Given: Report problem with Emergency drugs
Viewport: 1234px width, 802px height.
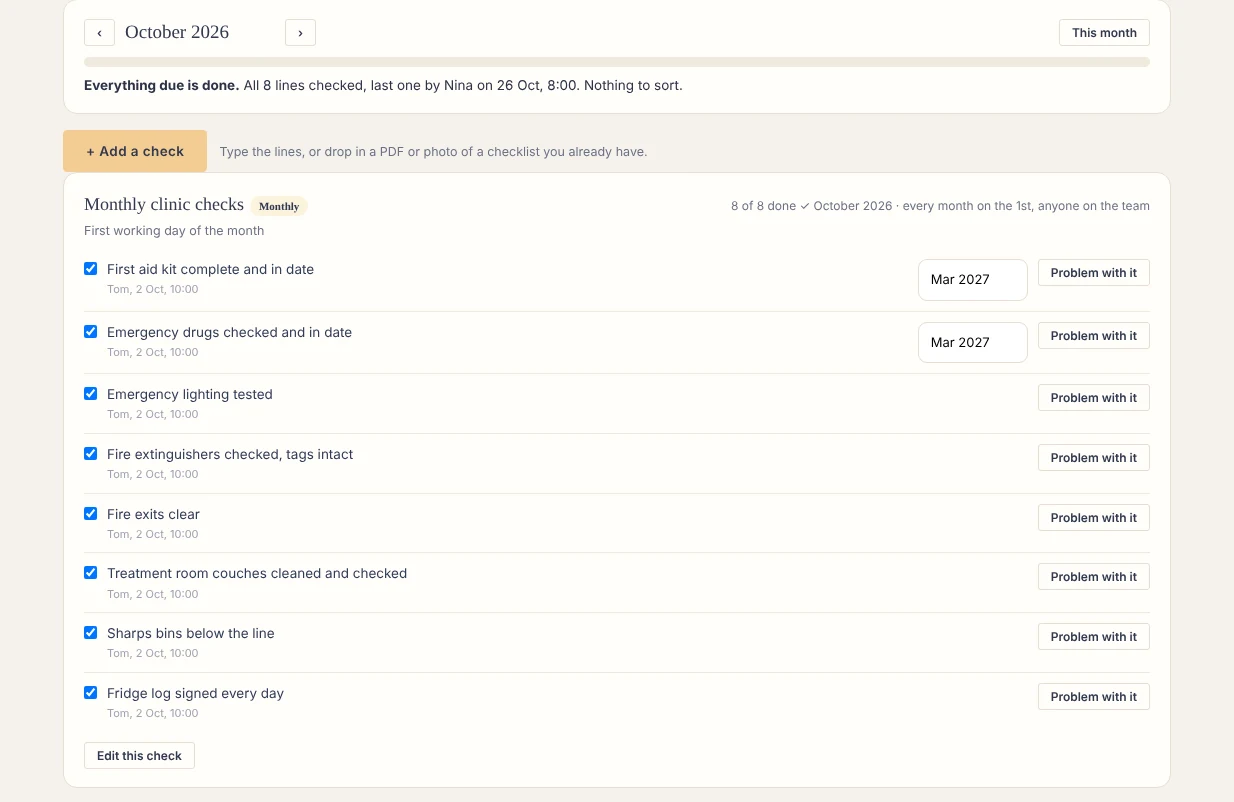Looking at the screenshot, I should [x=1094, y=336].
